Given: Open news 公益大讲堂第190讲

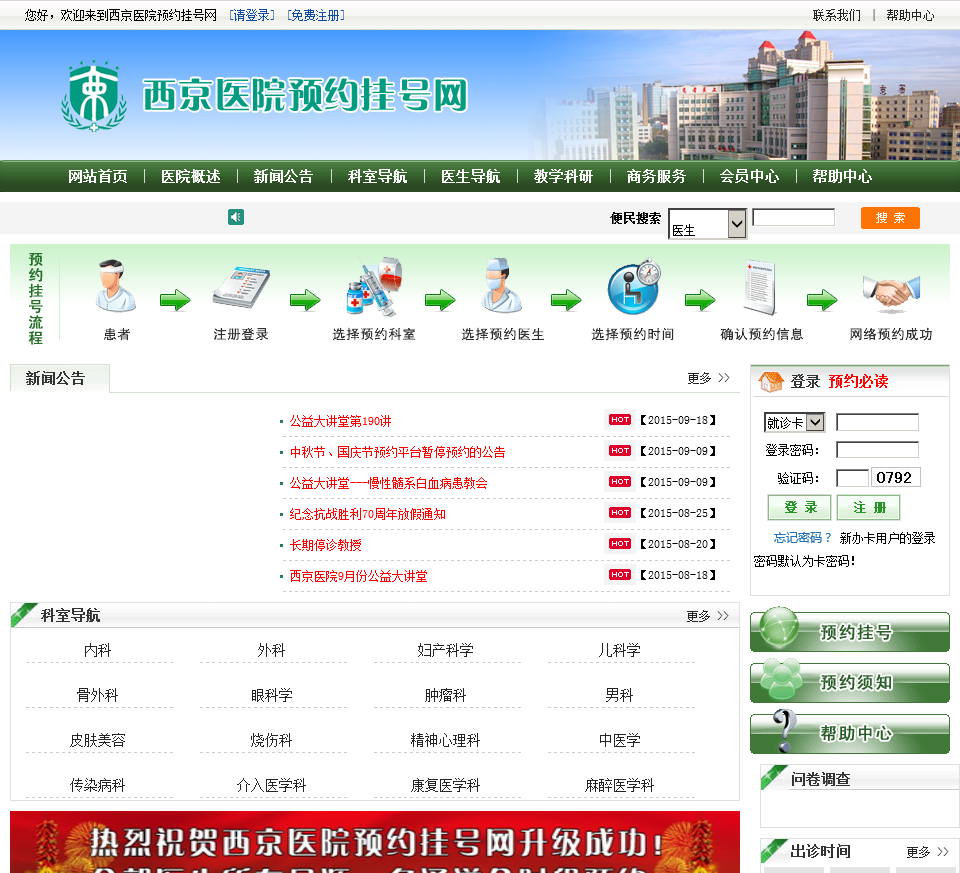Looking at the screenshot, I should [x=340, y=421].
